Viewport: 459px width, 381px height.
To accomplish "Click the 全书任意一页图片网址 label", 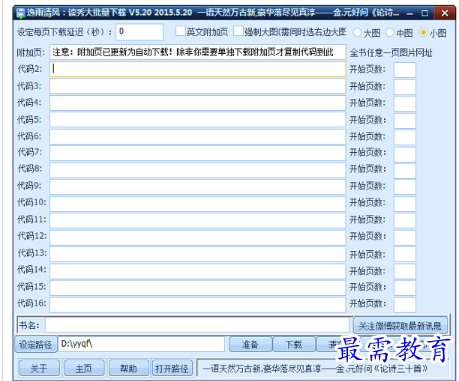I will coord(391,53).
